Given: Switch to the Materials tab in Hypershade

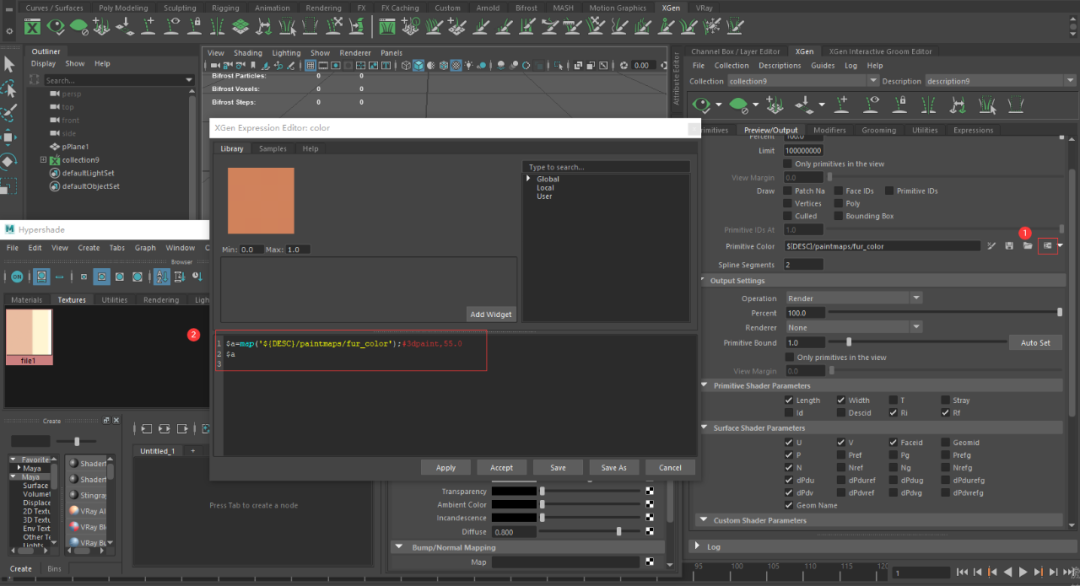Looking at the screenshot, I should [x=26, y=300].
